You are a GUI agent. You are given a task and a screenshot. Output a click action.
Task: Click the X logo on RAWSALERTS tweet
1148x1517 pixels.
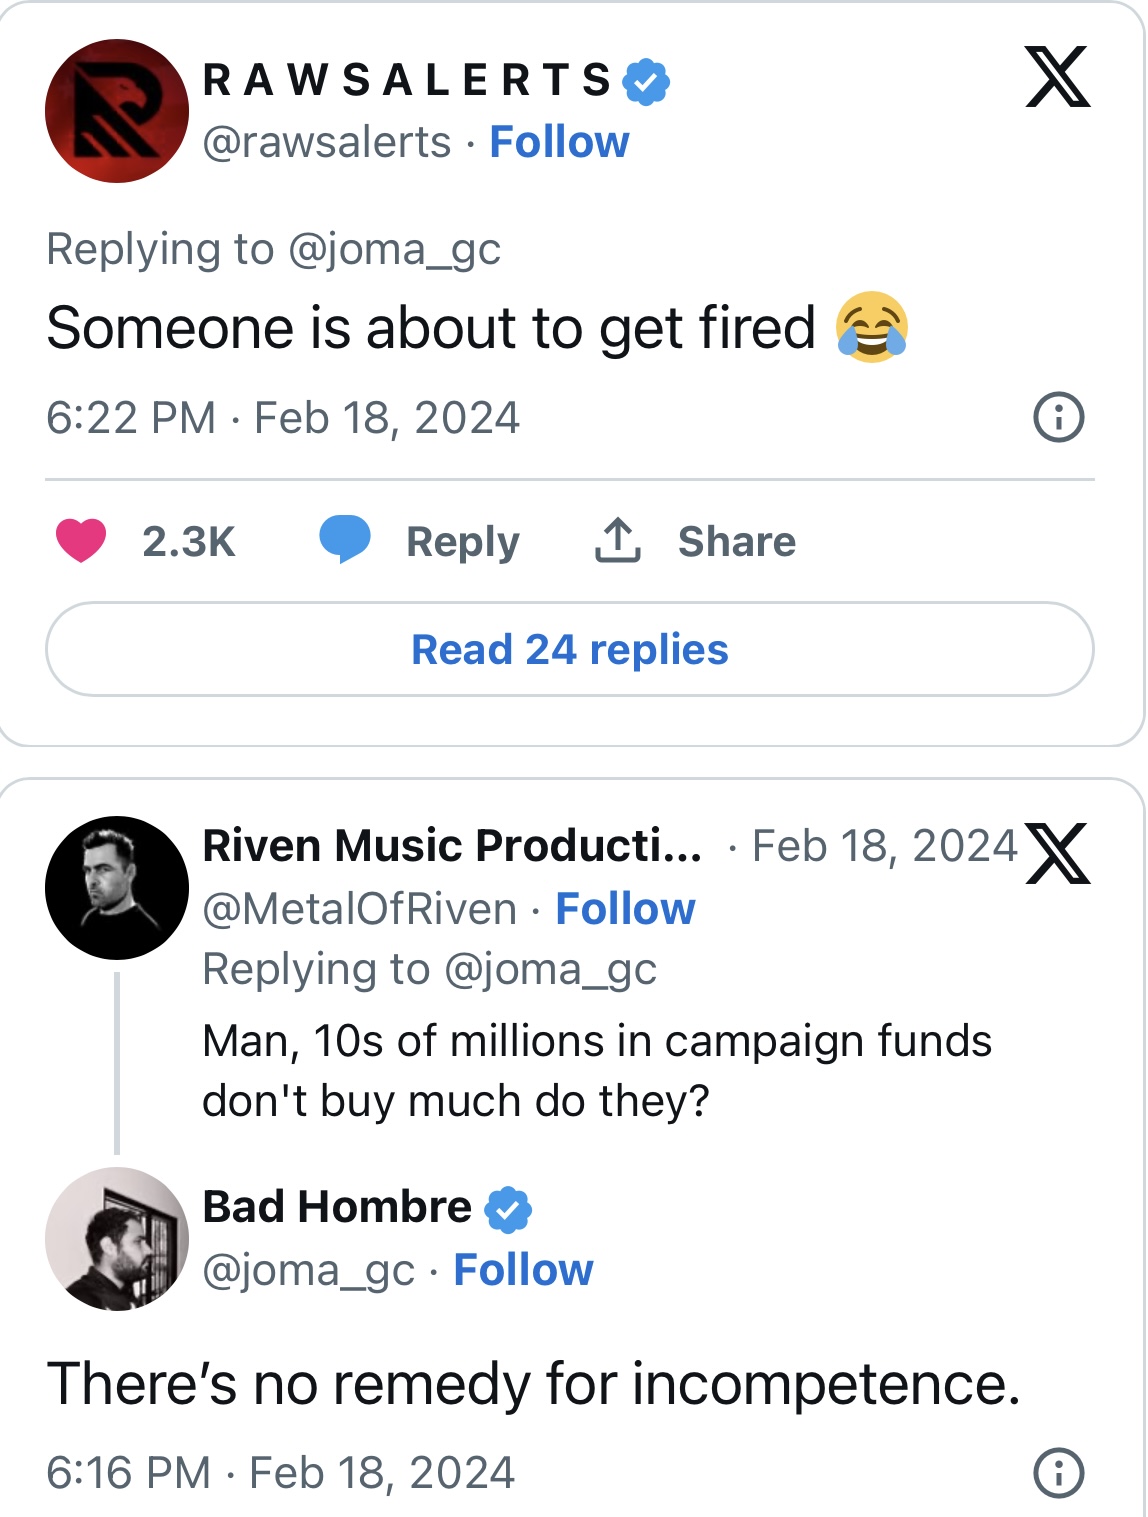[x=1057, y=76]
